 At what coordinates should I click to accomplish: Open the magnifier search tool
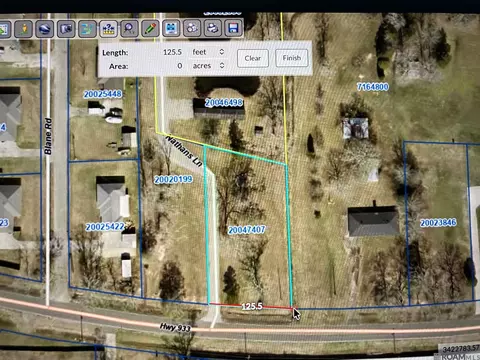[129, 29]
